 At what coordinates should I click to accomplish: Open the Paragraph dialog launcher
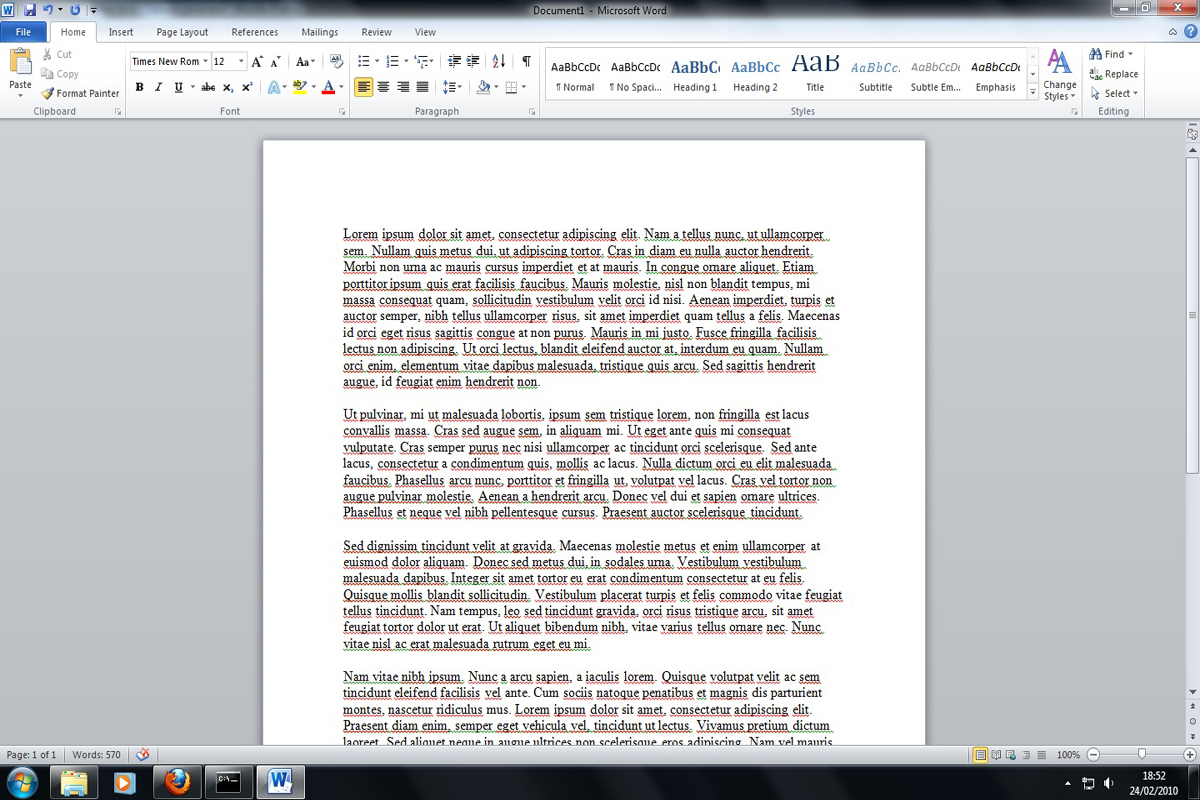[x=534, y=112]
